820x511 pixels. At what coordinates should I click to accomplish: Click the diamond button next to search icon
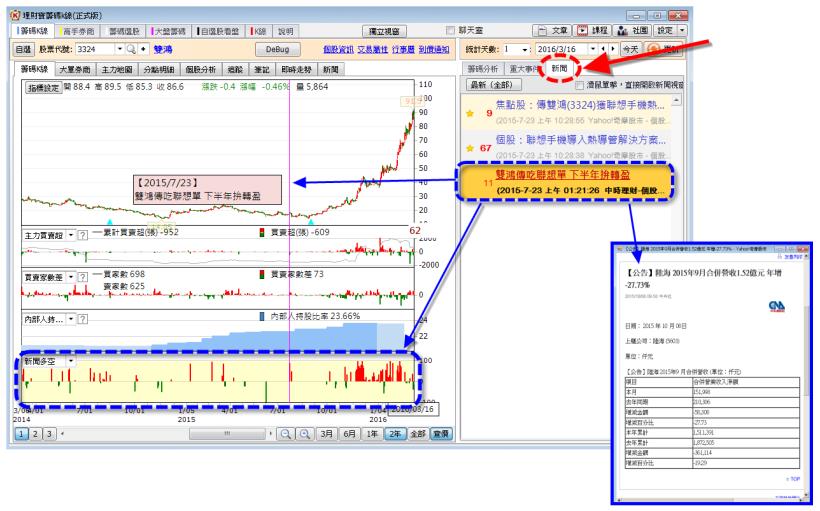[143, 49]
